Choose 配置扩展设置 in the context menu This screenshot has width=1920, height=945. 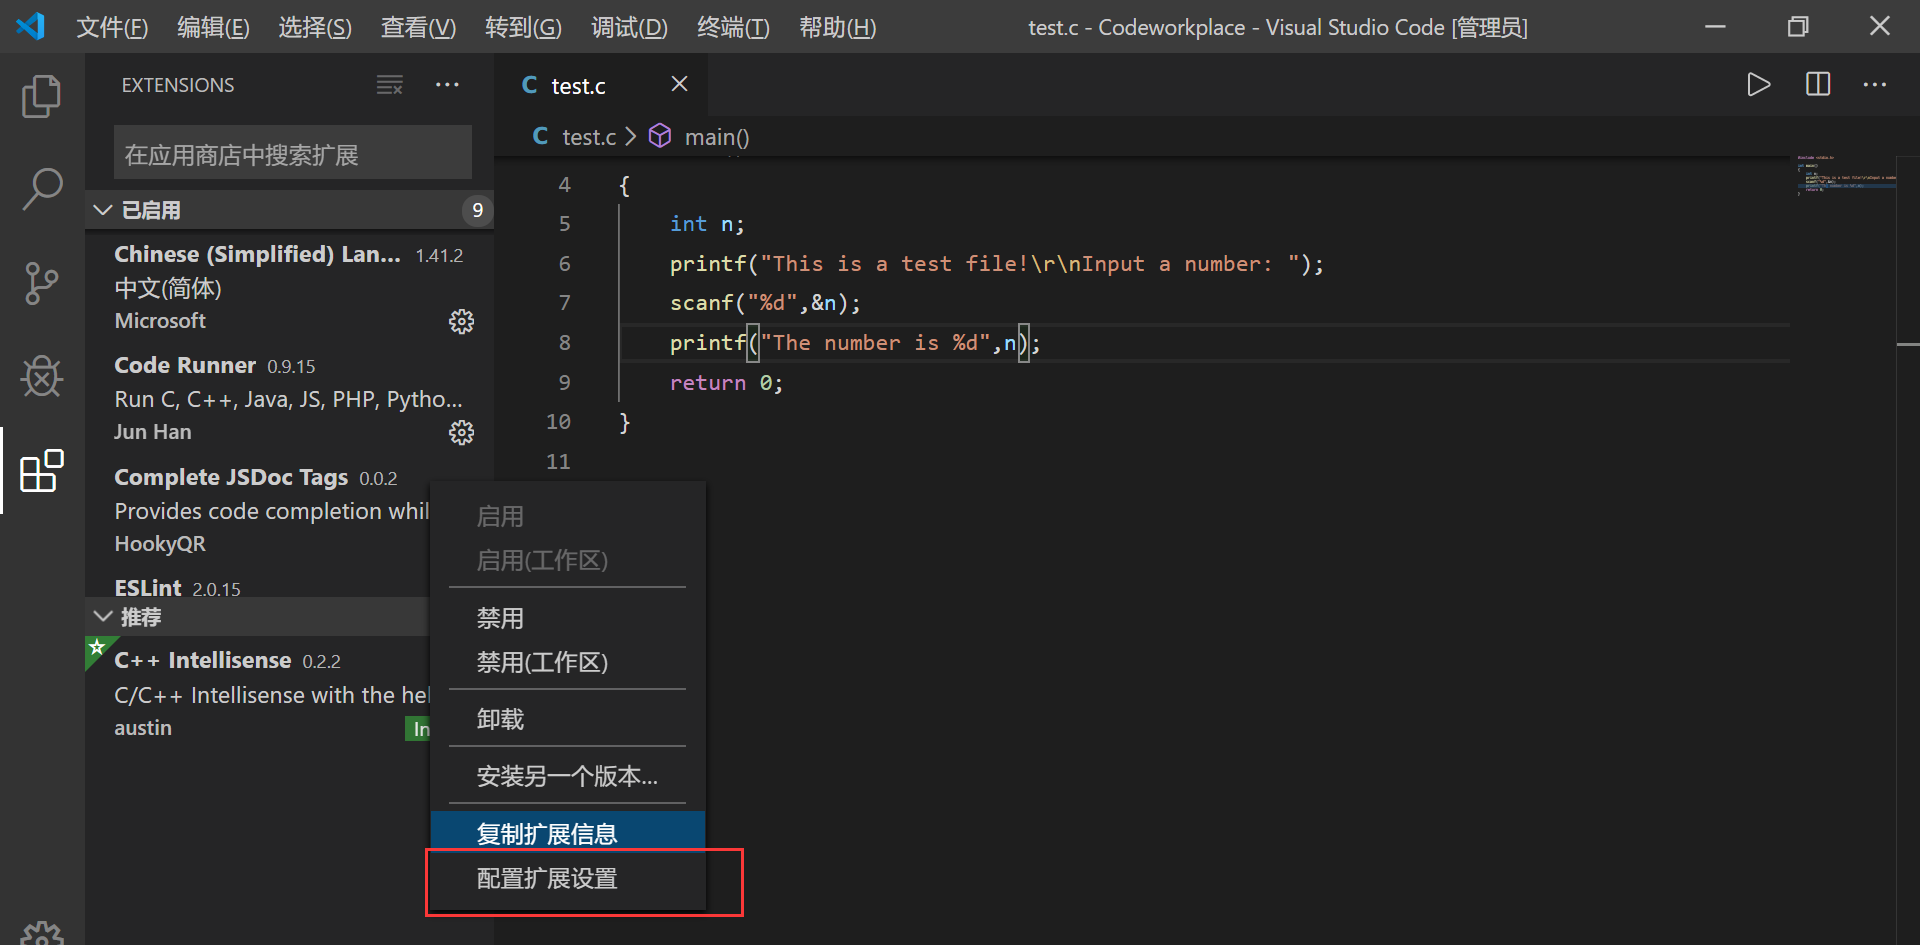(568, 878)
